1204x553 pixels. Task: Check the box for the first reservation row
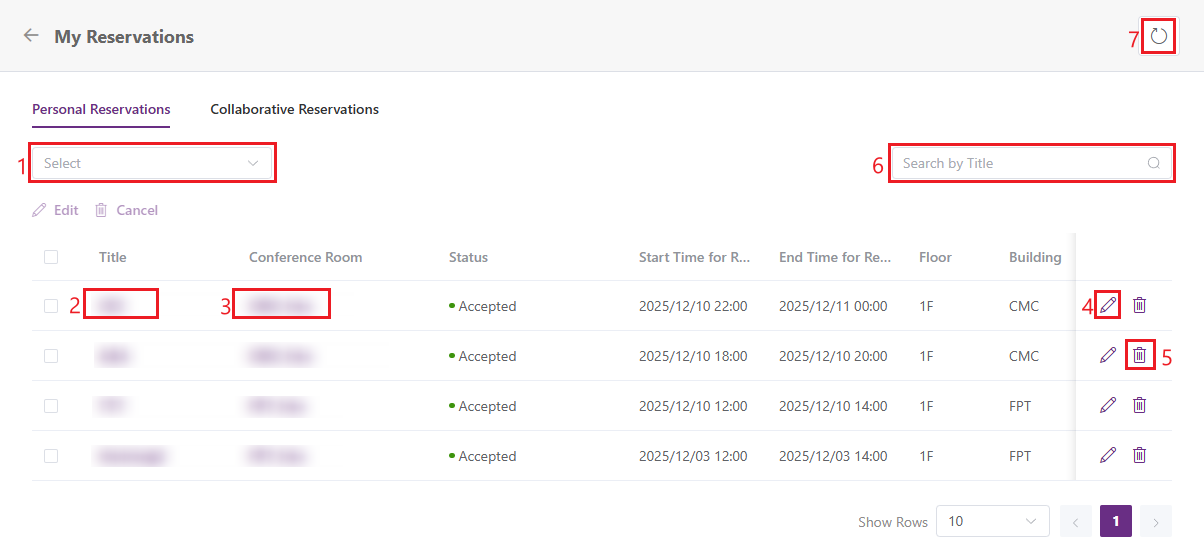pyautogui.click(x=51, y=306)
